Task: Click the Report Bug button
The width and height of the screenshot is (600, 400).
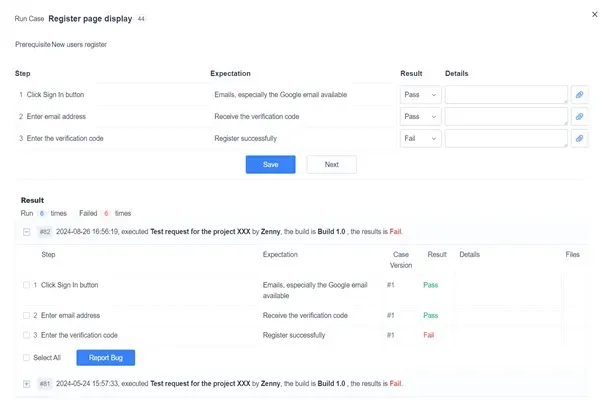Action: 105,357
